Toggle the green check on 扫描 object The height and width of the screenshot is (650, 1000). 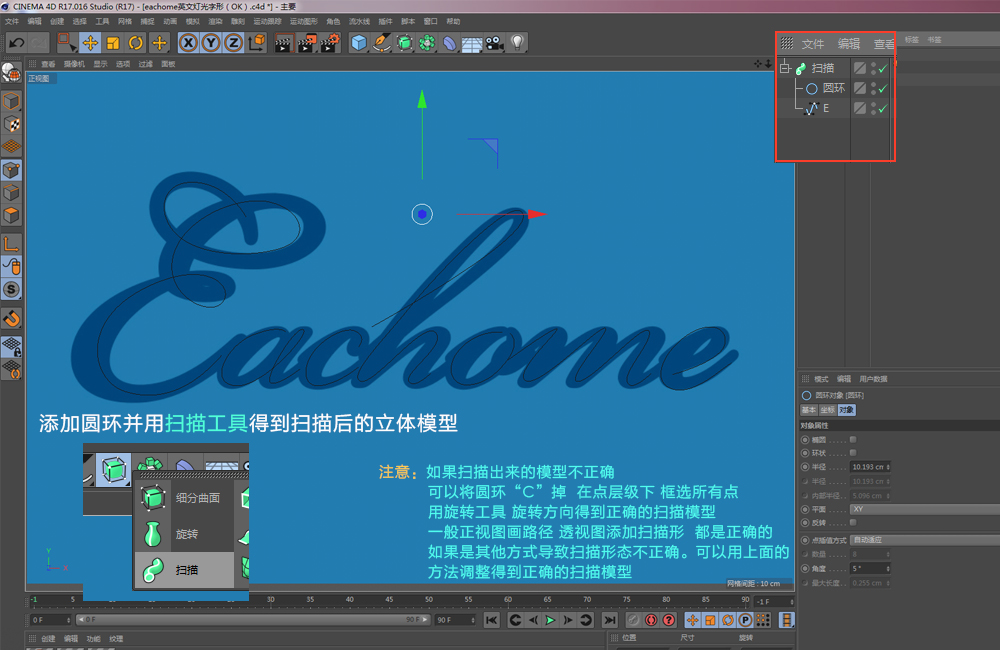pyautogui.click(x=883, y=68)
